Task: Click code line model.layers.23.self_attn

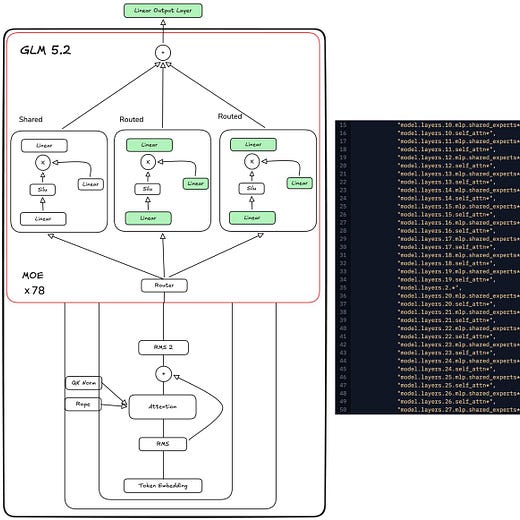Action: coord(446,353)
